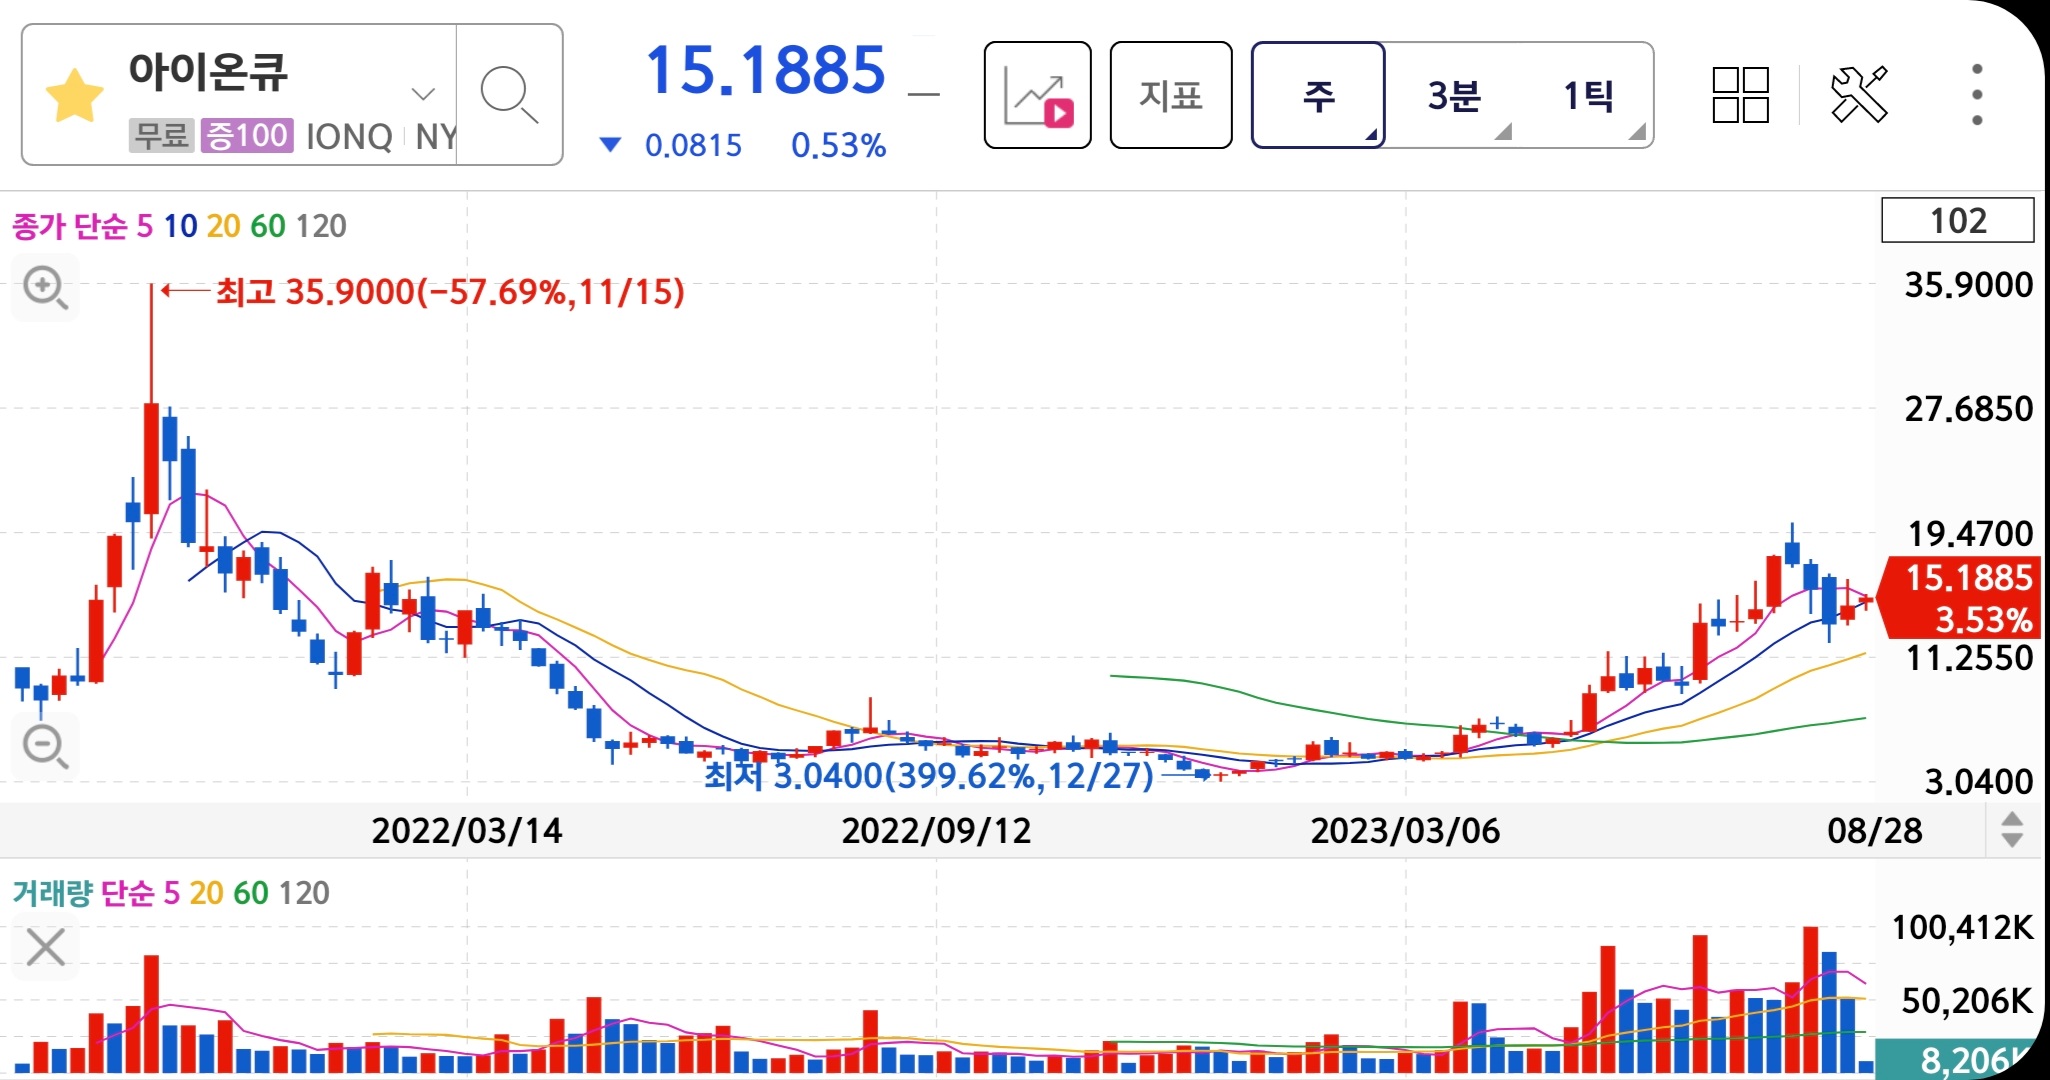Screen dimensions: 2050x1080
Task: Toggle the yellow favorite star for 아이온큐
Action: click(75, 96)
